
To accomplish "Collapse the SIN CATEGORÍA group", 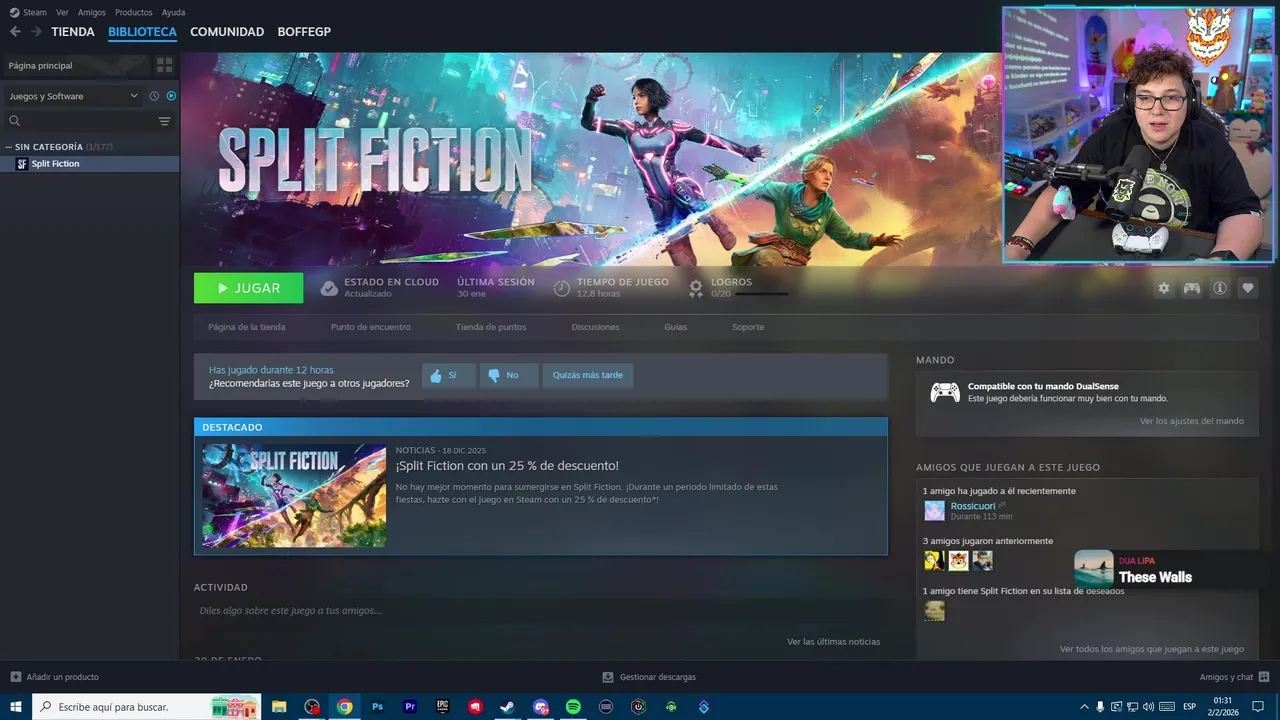I will [x=8, y=147].
